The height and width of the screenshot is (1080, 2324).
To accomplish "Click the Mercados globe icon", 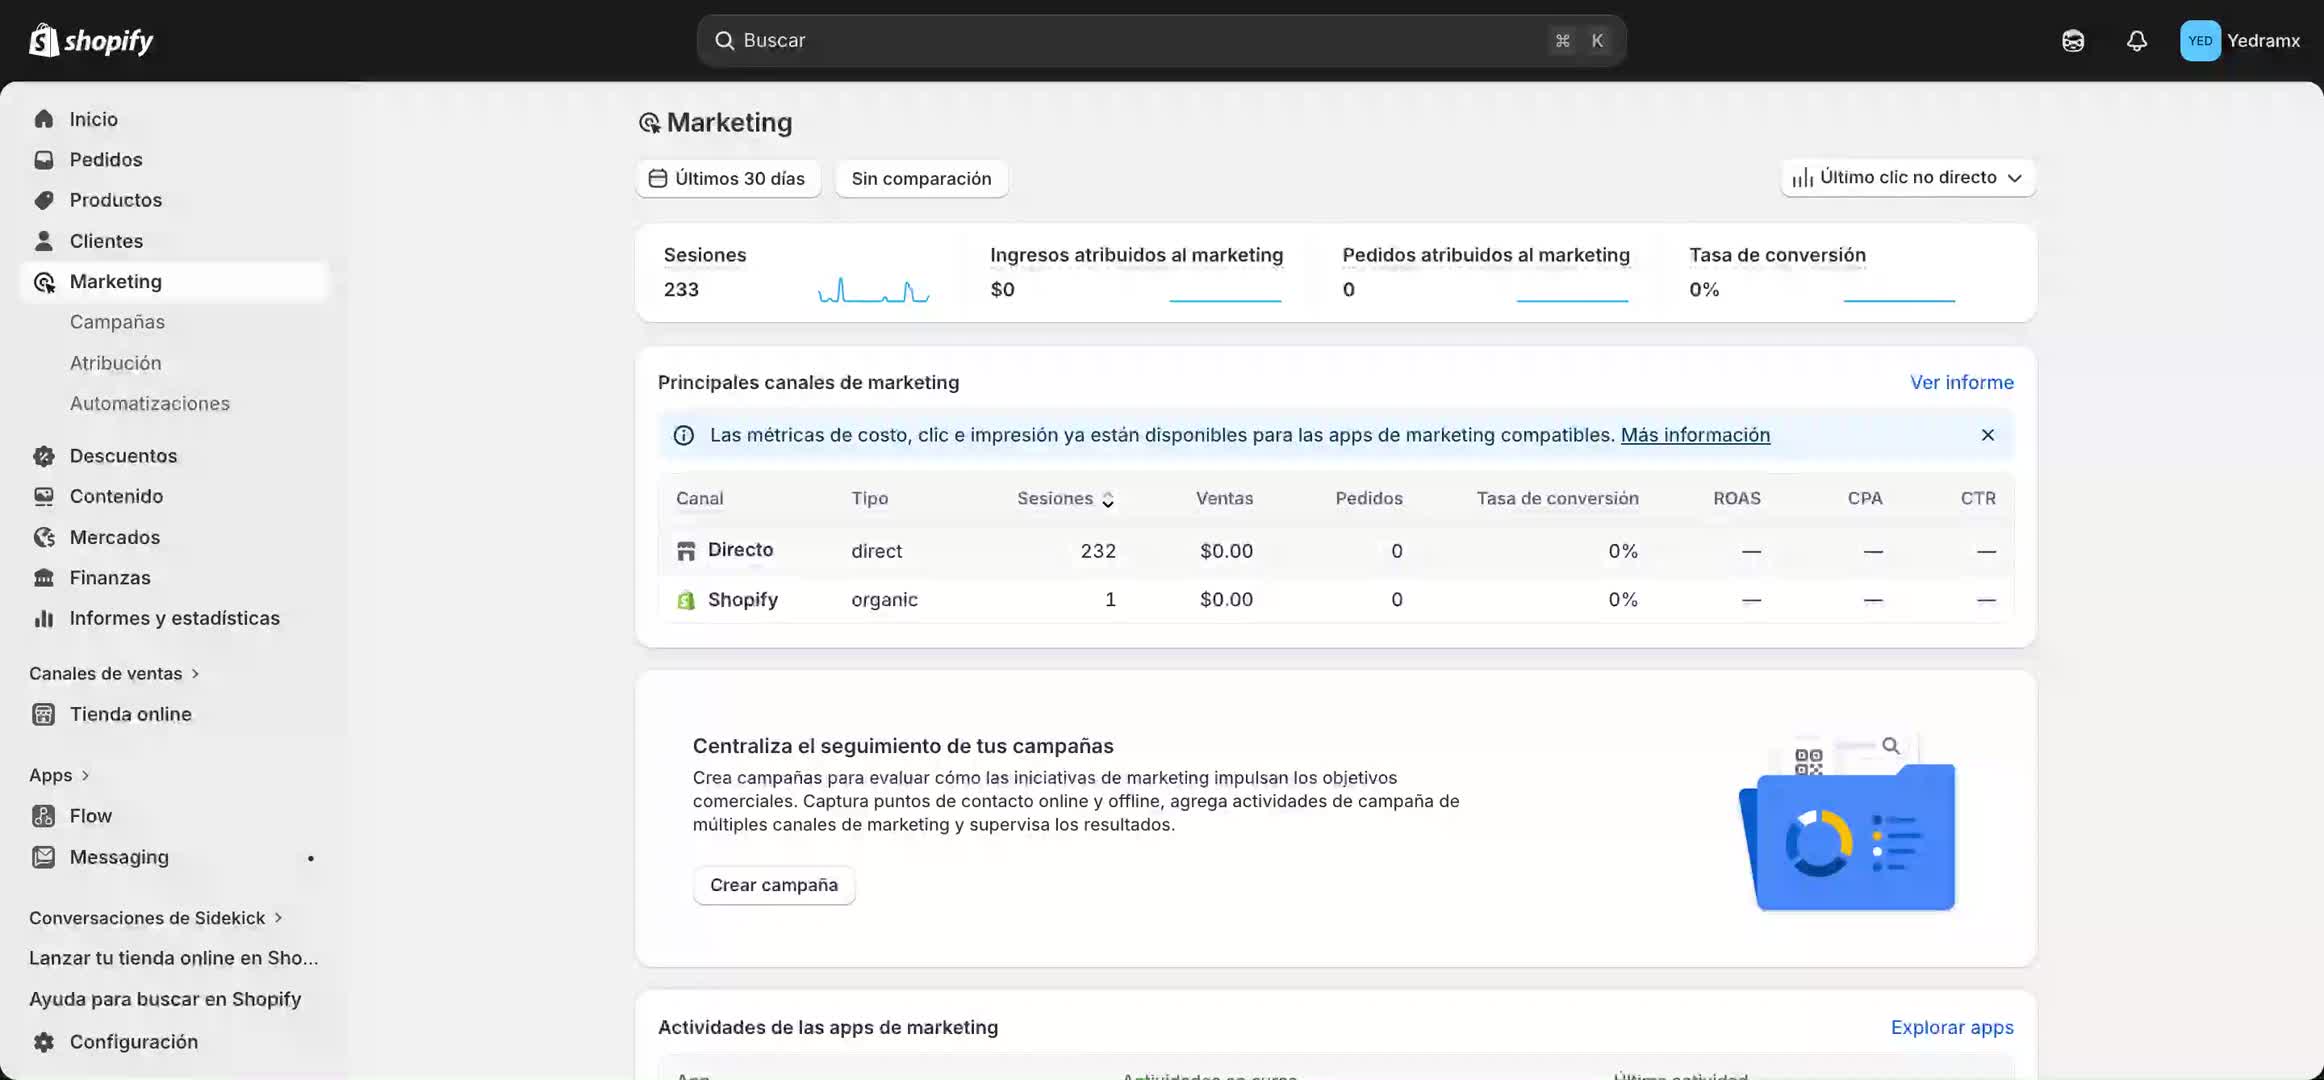I will (x=43, y=537).
